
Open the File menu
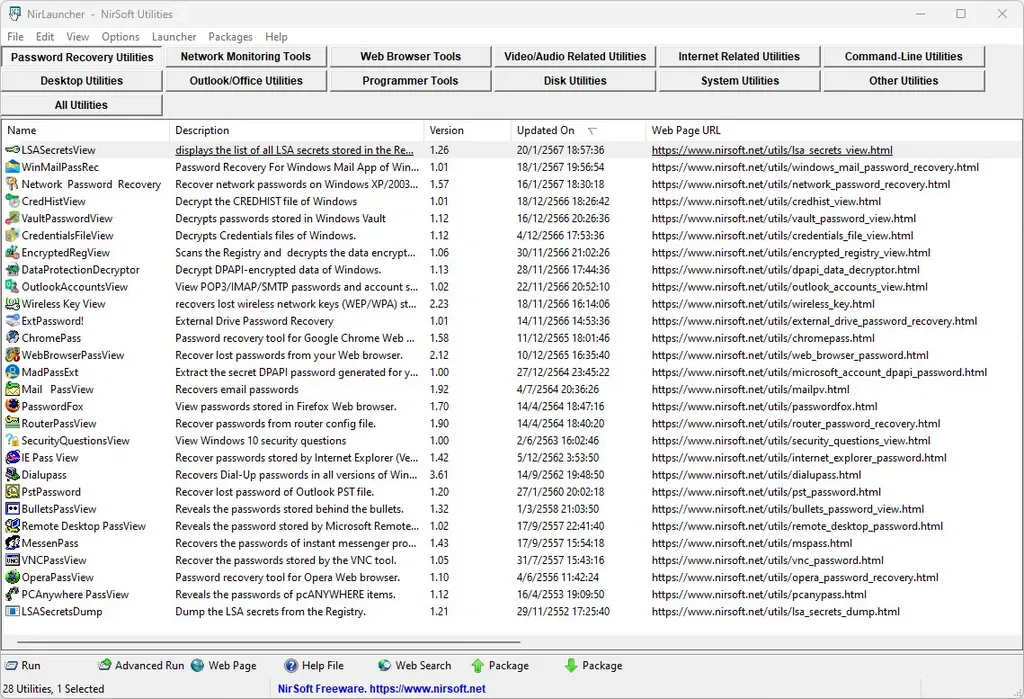point(15,37)
